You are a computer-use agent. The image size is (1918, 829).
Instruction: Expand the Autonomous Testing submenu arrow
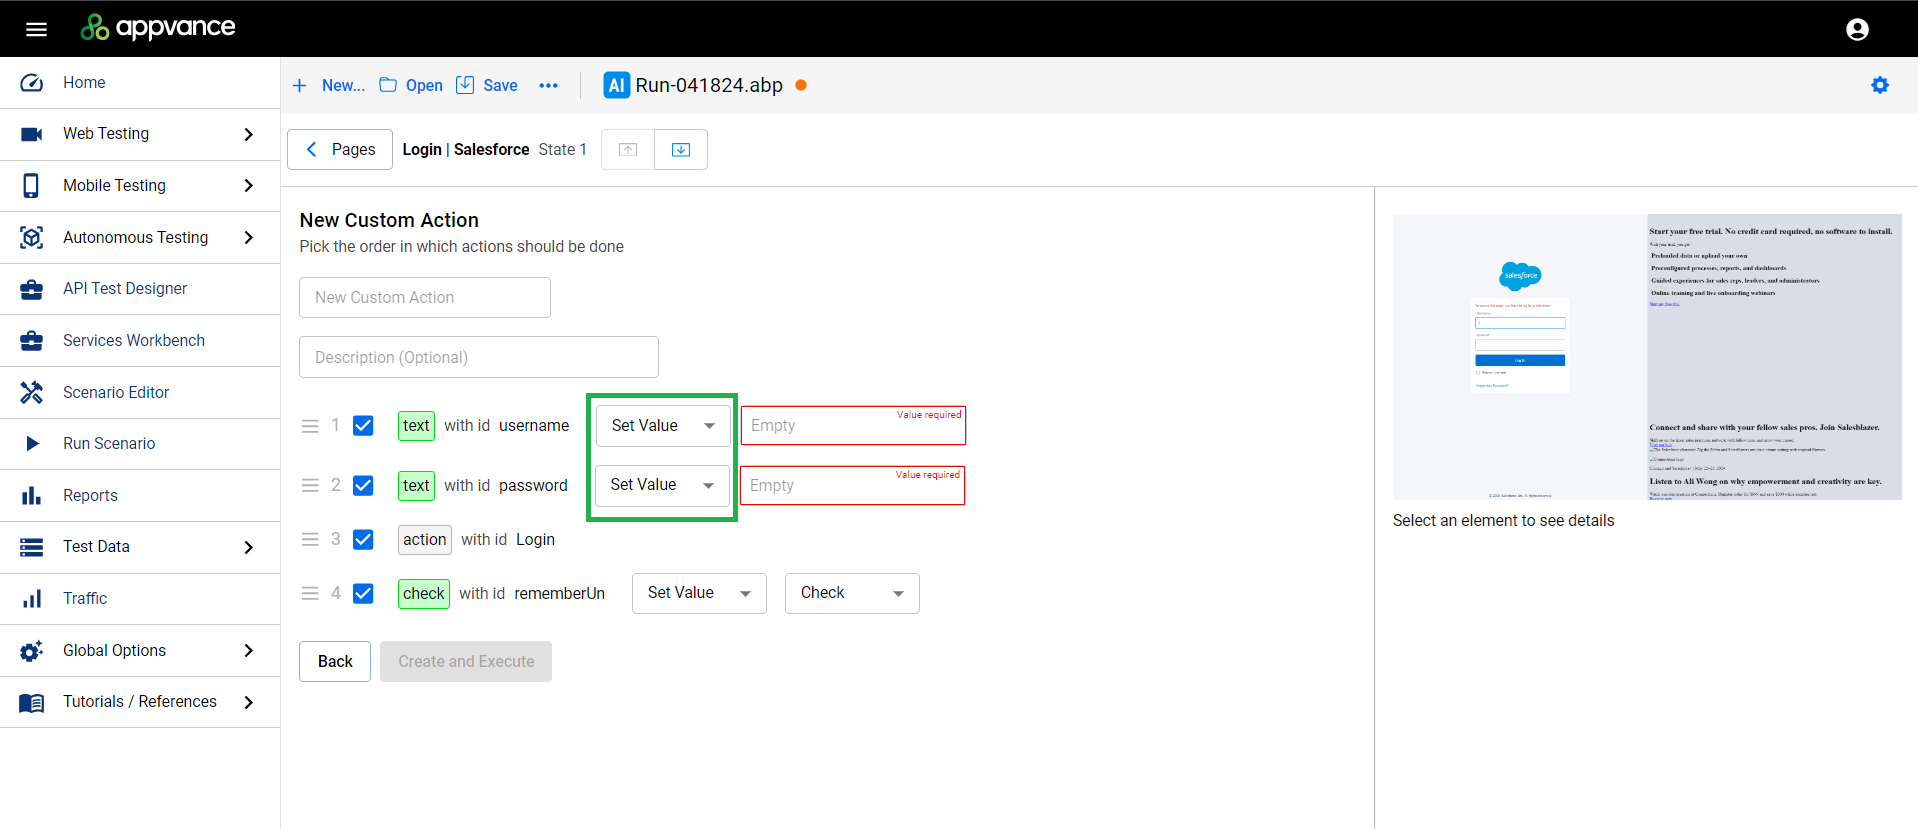(248, 237)
